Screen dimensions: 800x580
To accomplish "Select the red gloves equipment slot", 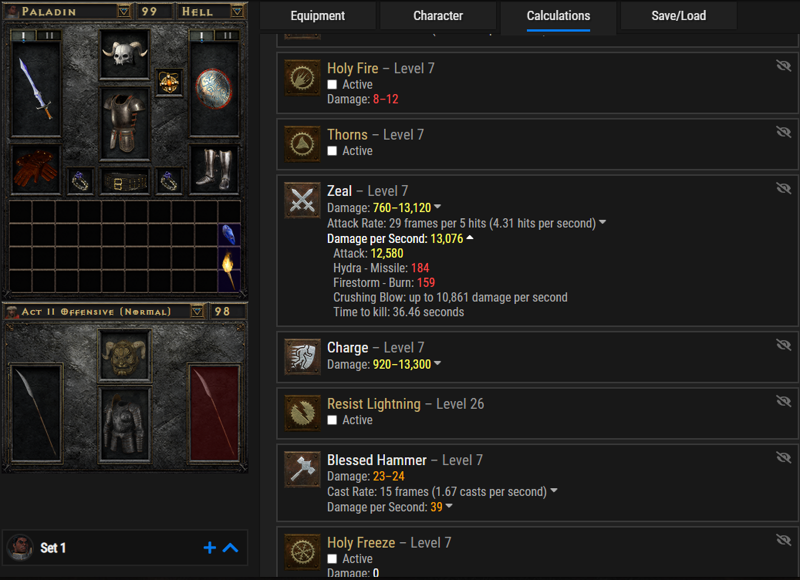I will tap(36, 169).
